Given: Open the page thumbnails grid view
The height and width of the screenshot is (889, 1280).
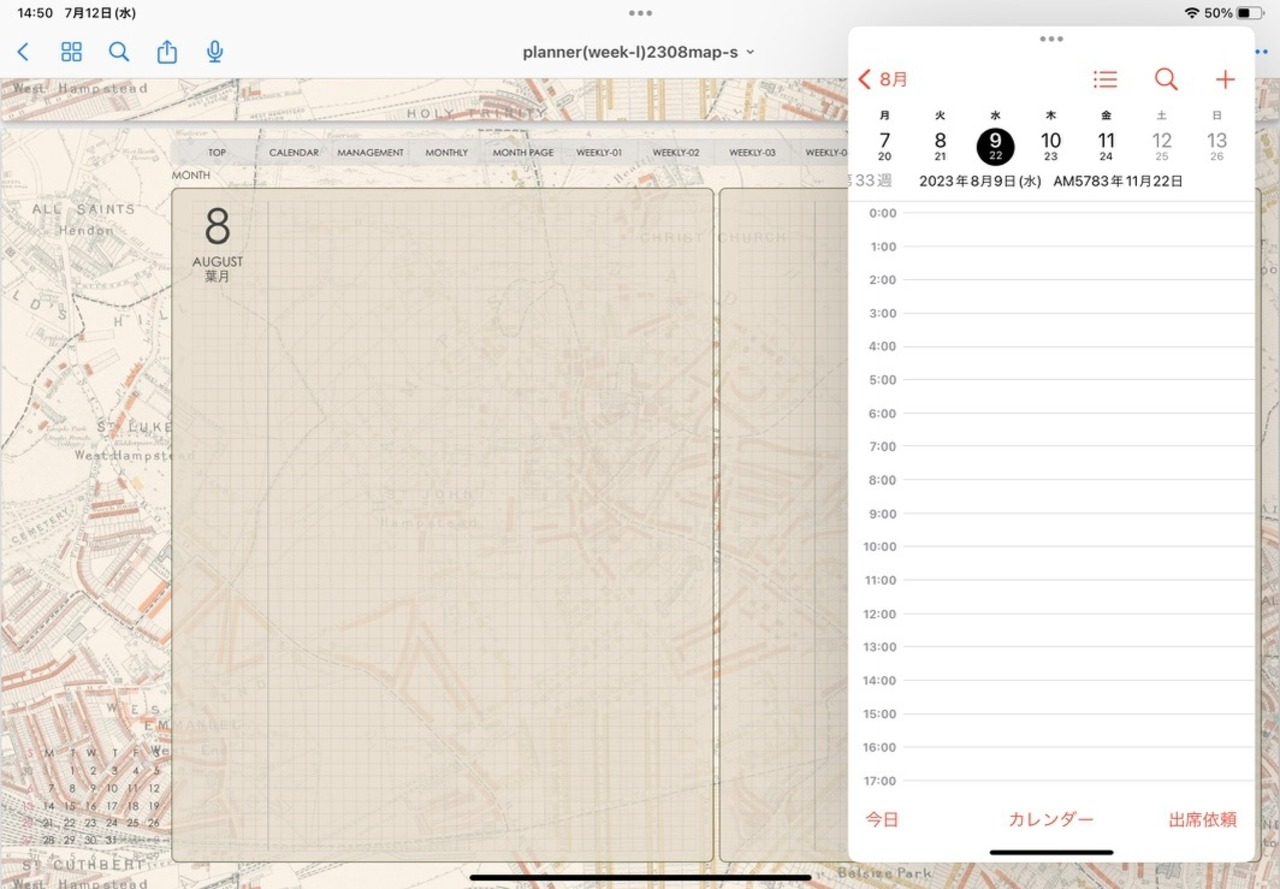Looking at the screenshot, I should tap(71, 52).
